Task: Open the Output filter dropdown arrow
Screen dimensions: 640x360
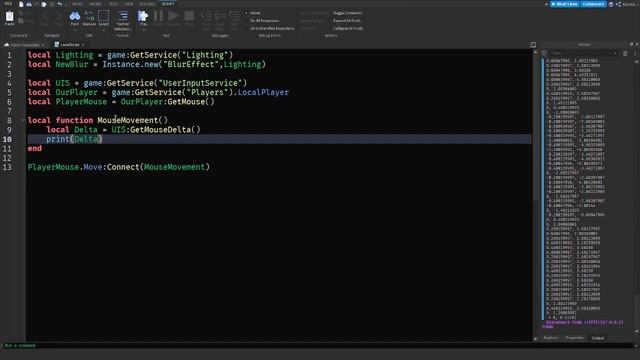Action: 615,53
